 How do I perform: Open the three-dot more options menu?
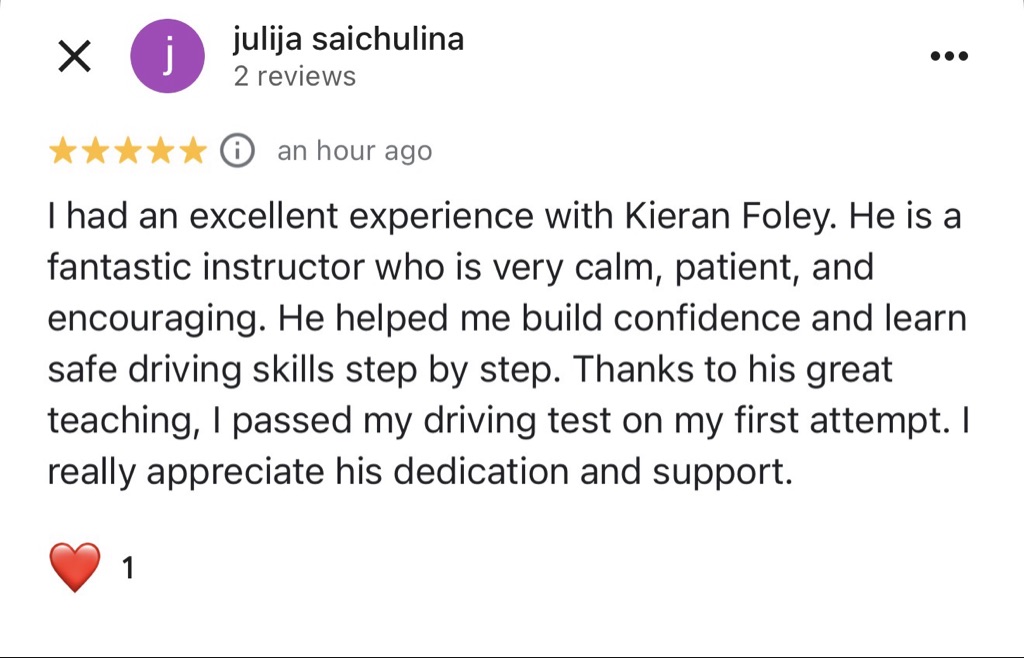pos(949,57)
